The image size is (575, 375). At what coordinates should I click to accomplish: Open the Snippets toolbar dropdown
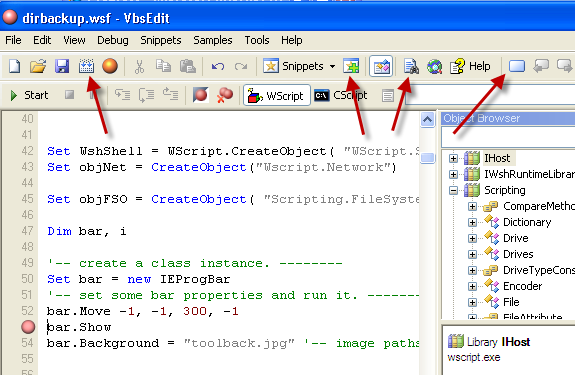click(332, 66)
